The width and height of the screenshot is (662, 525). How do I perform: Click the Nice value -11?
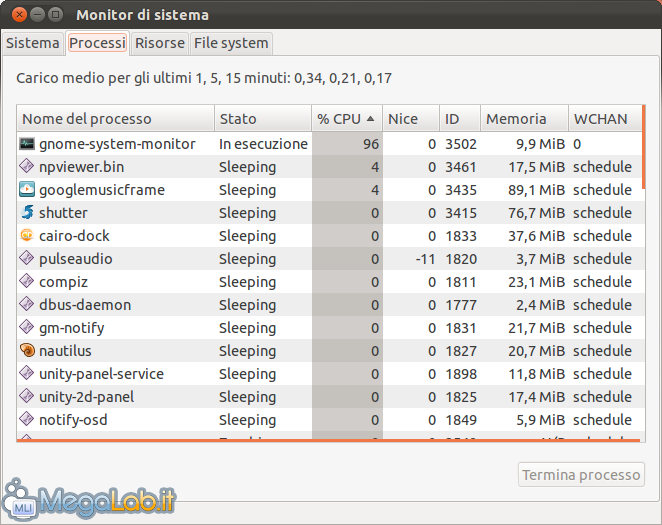pos(425,259)
